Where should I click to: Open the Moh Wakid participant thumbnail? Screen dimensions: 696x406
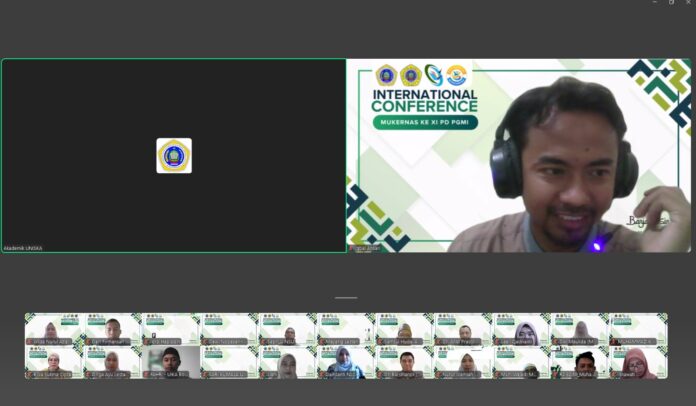click(521, 363)
